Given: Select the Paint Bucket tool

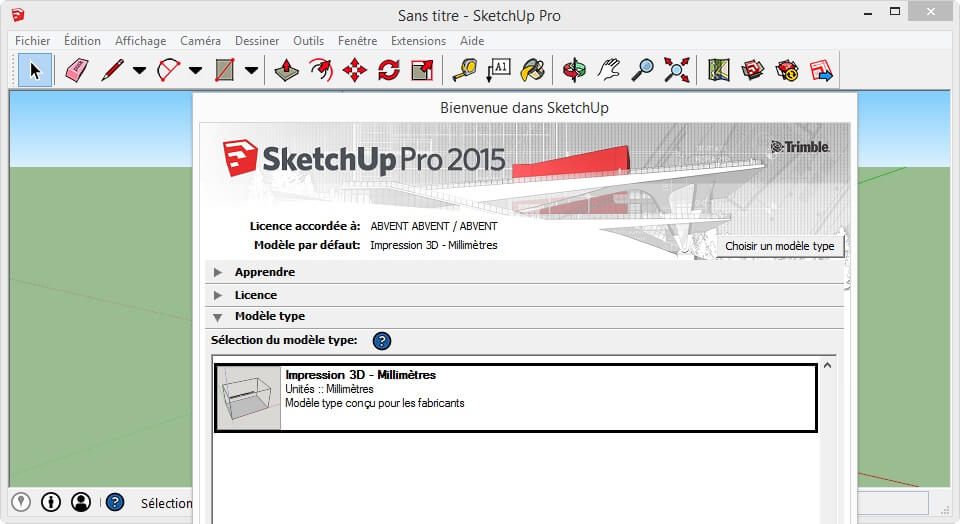Looking at the screenshot, I should (x=533, y=70).
